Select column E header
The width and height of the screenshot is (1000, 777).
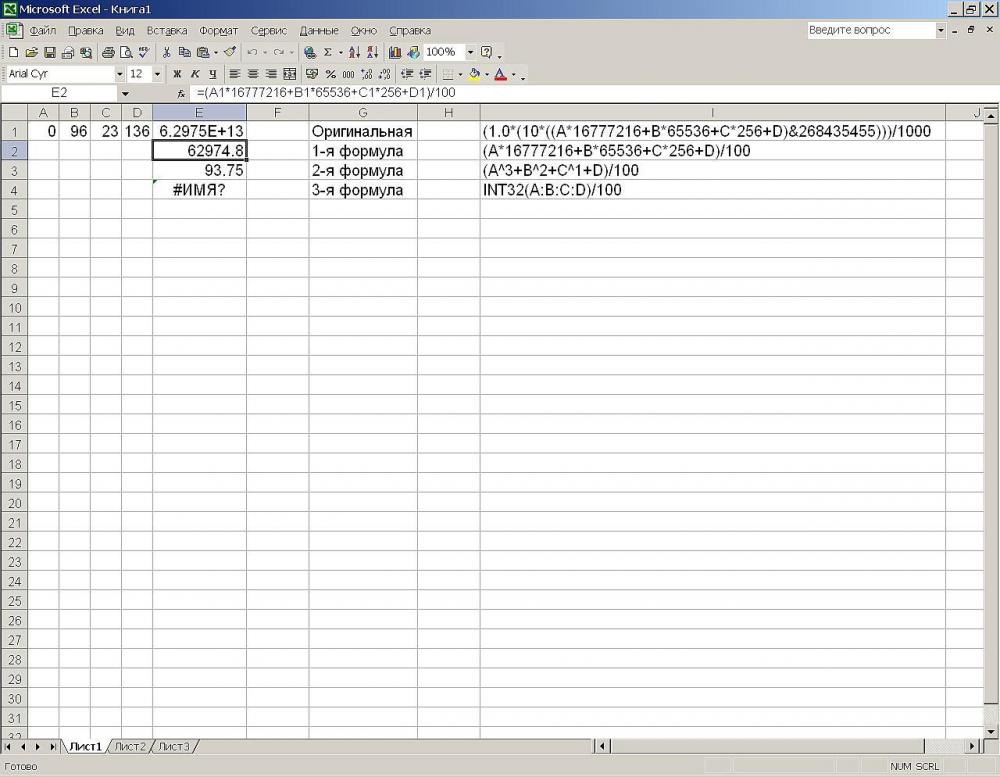coord(199,113)
